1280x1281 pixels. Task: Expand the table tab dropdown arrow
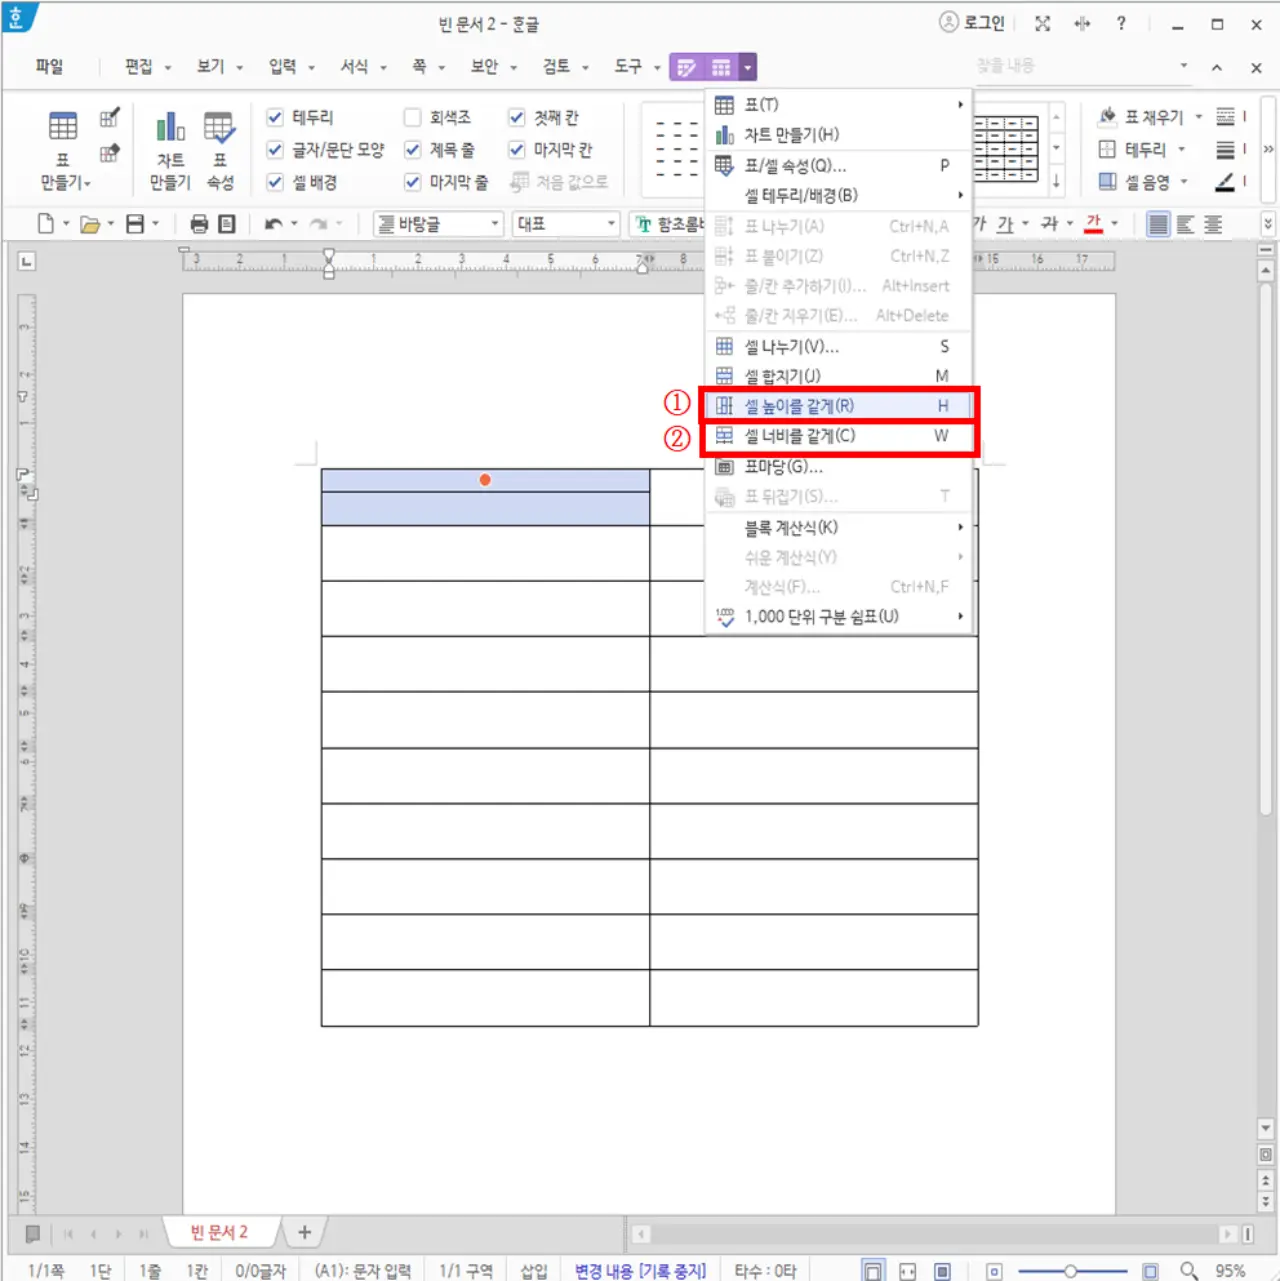[747, 67]
